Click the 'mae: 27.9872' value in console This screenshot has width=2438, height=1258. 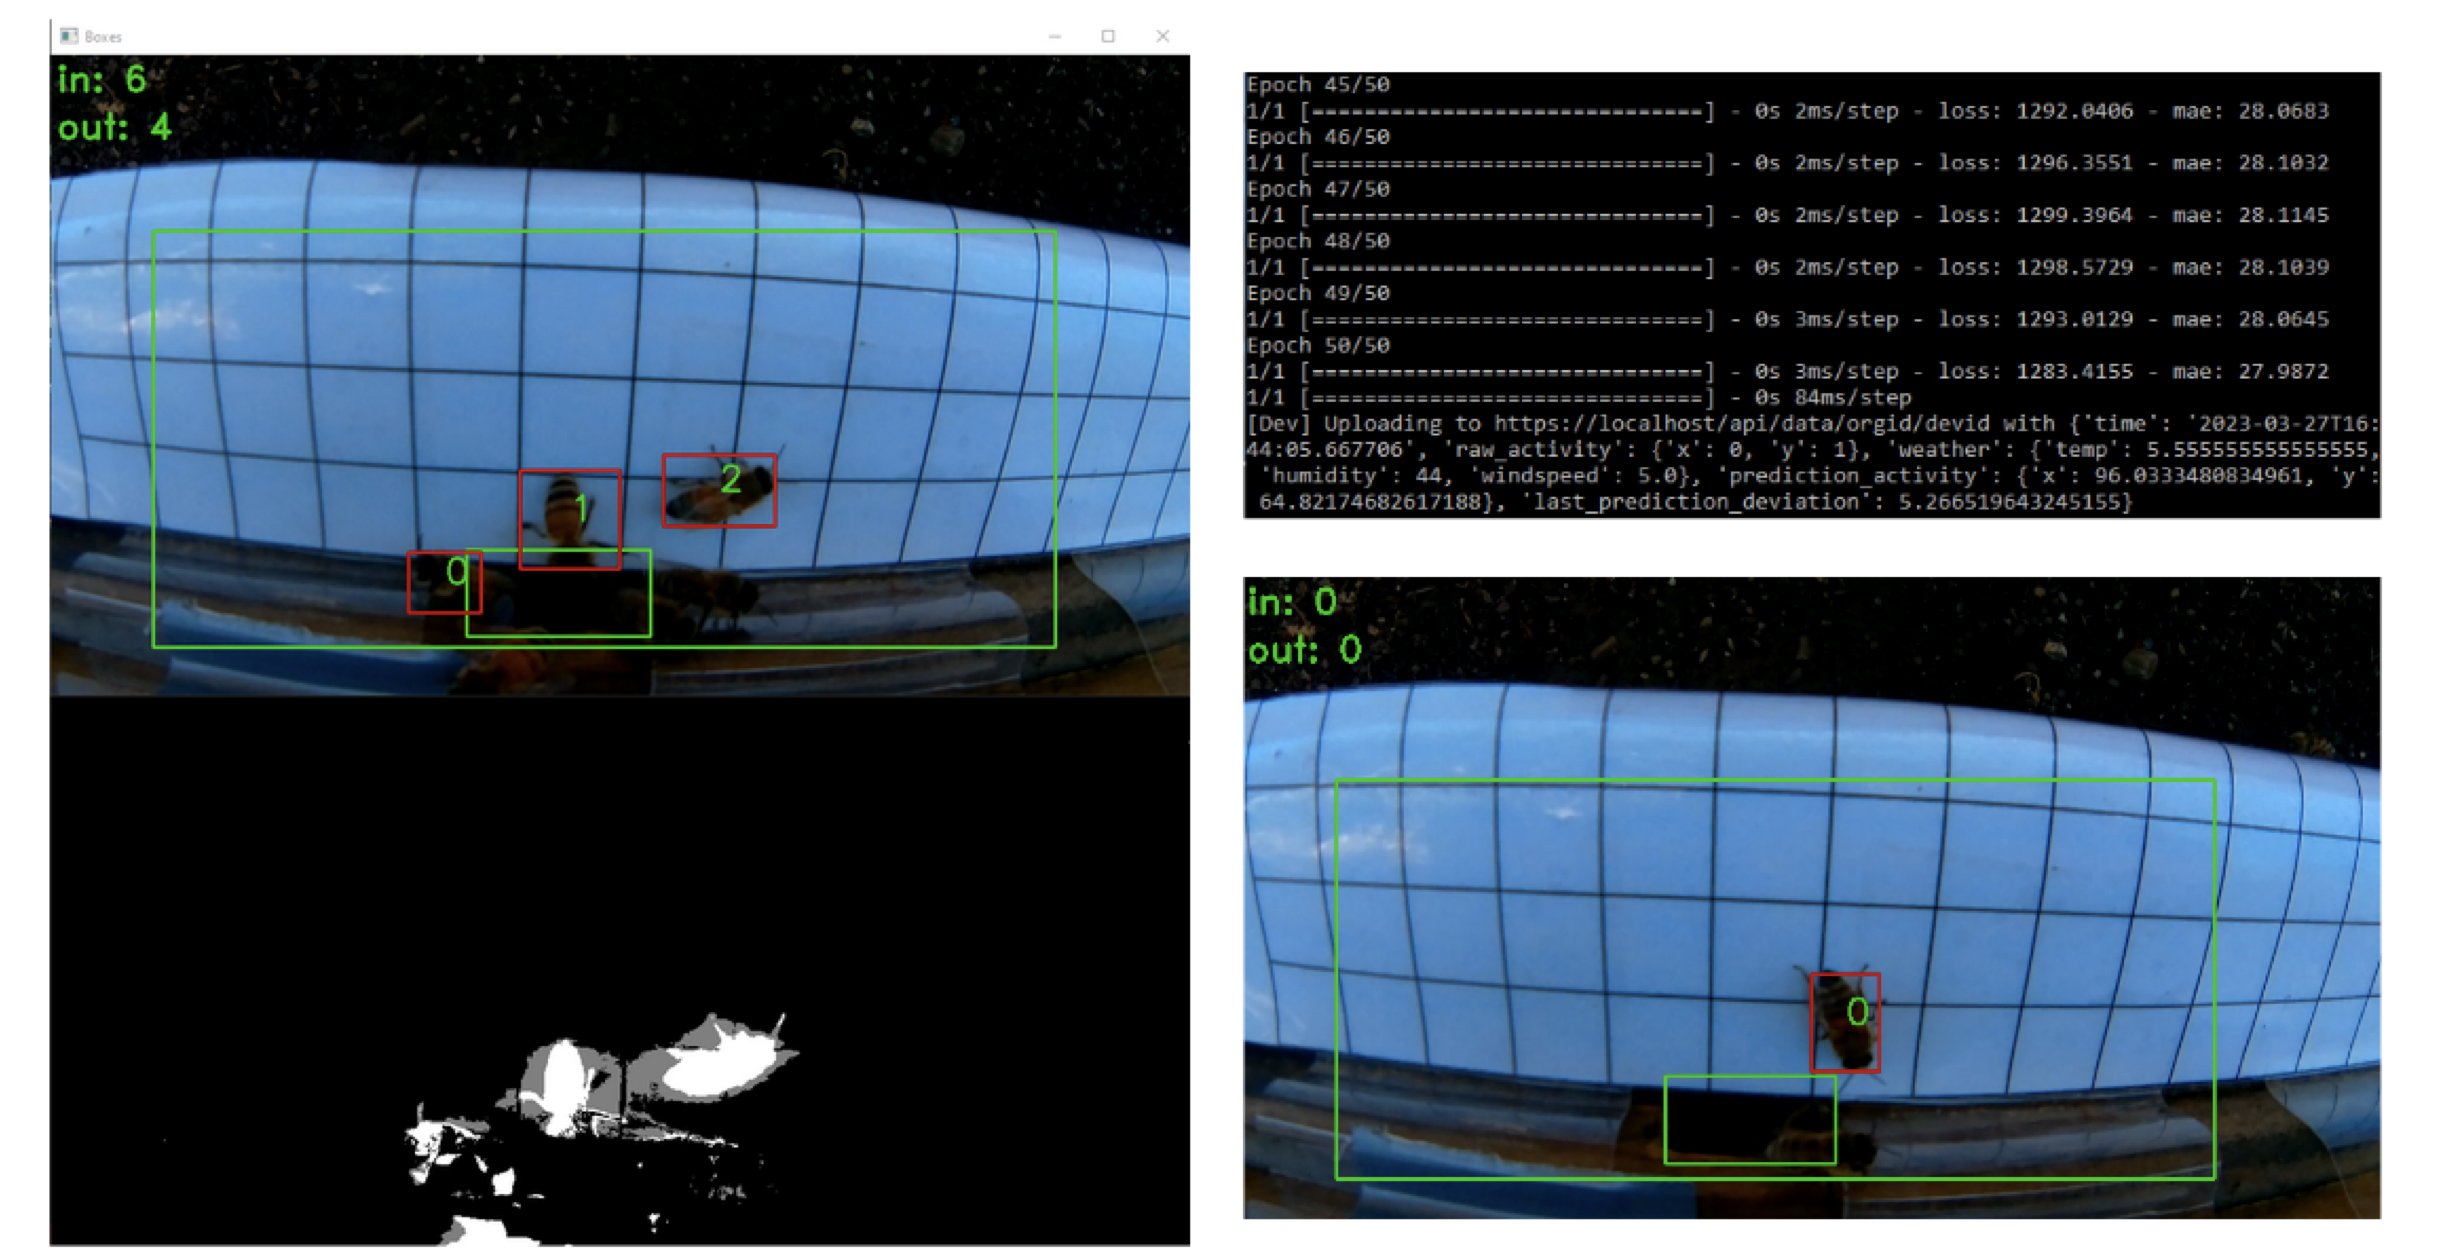[2250, 371]
